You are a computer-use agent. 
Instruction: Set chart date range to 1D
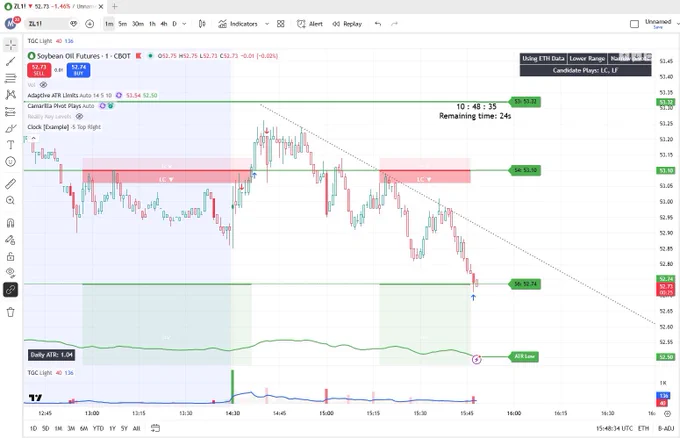(33, 428)
